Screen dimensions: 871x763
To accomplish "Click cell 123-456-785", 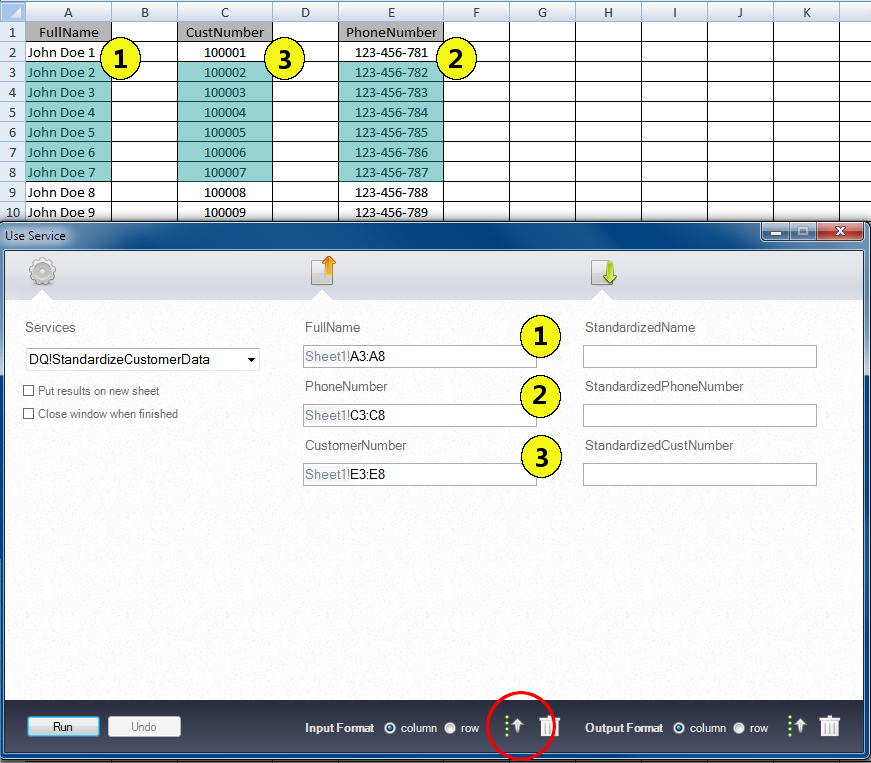I will tap(391, 132).
